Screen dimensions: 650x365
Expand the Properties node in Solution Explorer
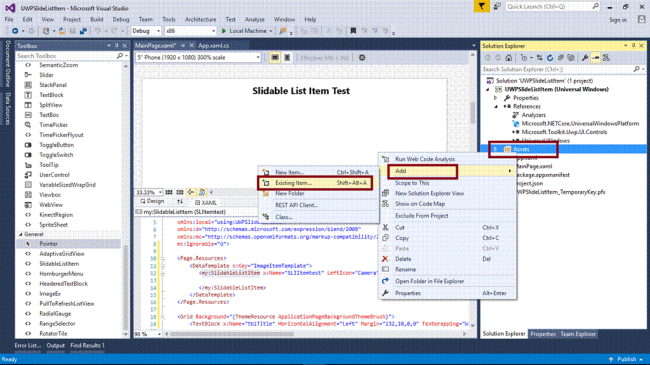[x=495, y=98]
